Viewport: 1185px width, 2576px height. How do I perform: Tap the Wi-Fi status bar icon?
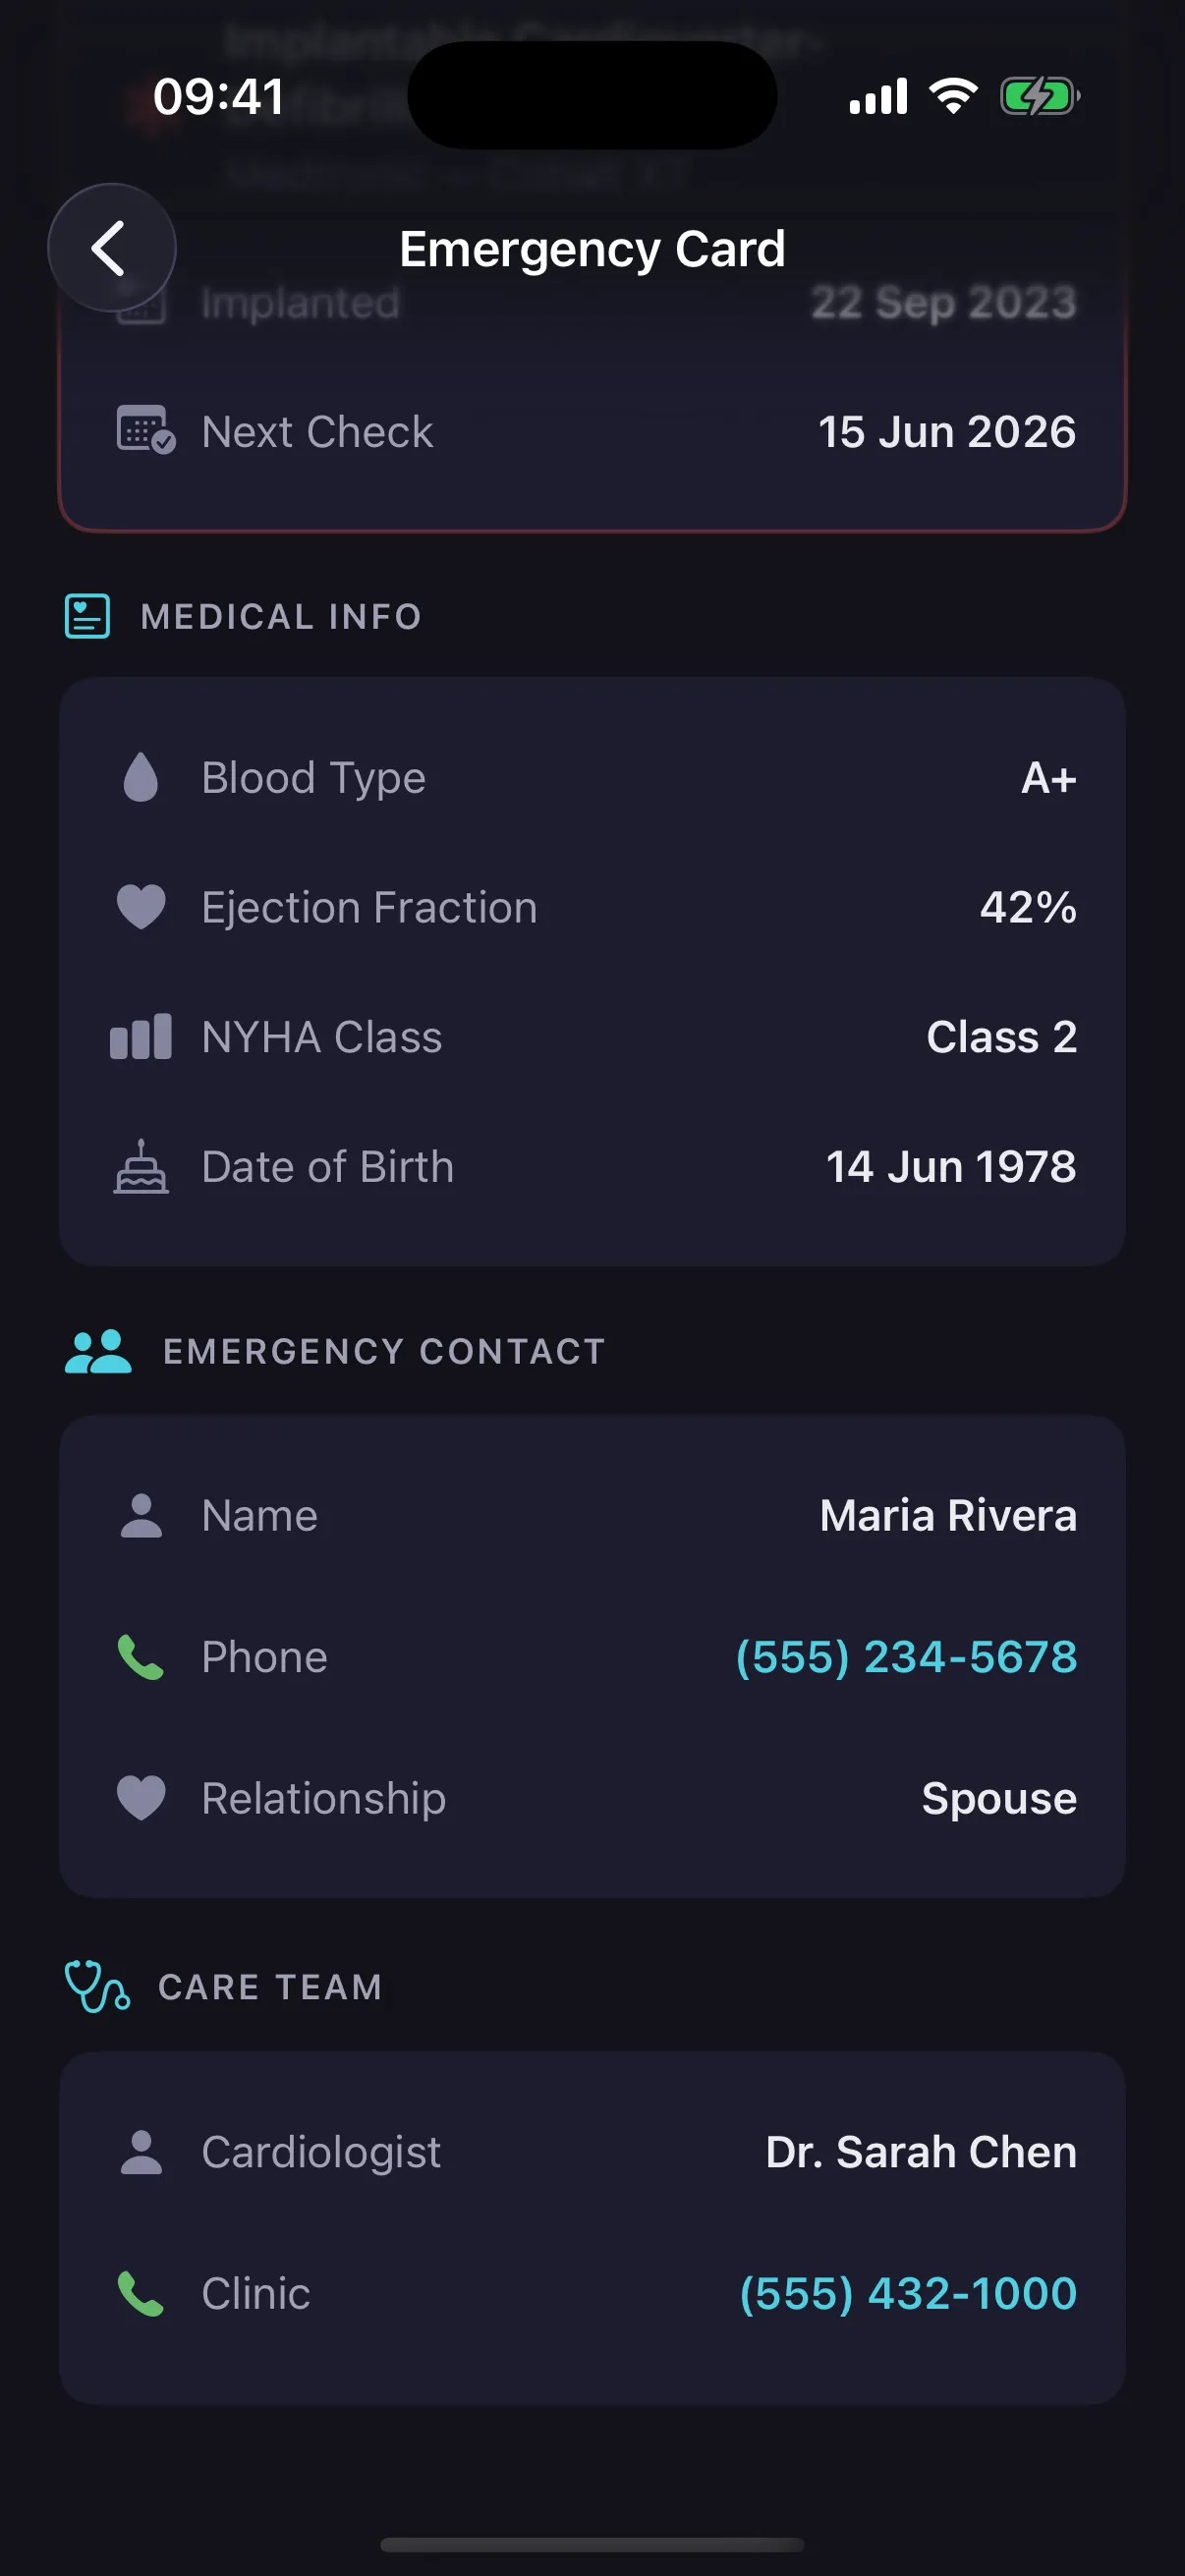pos(953,96)
